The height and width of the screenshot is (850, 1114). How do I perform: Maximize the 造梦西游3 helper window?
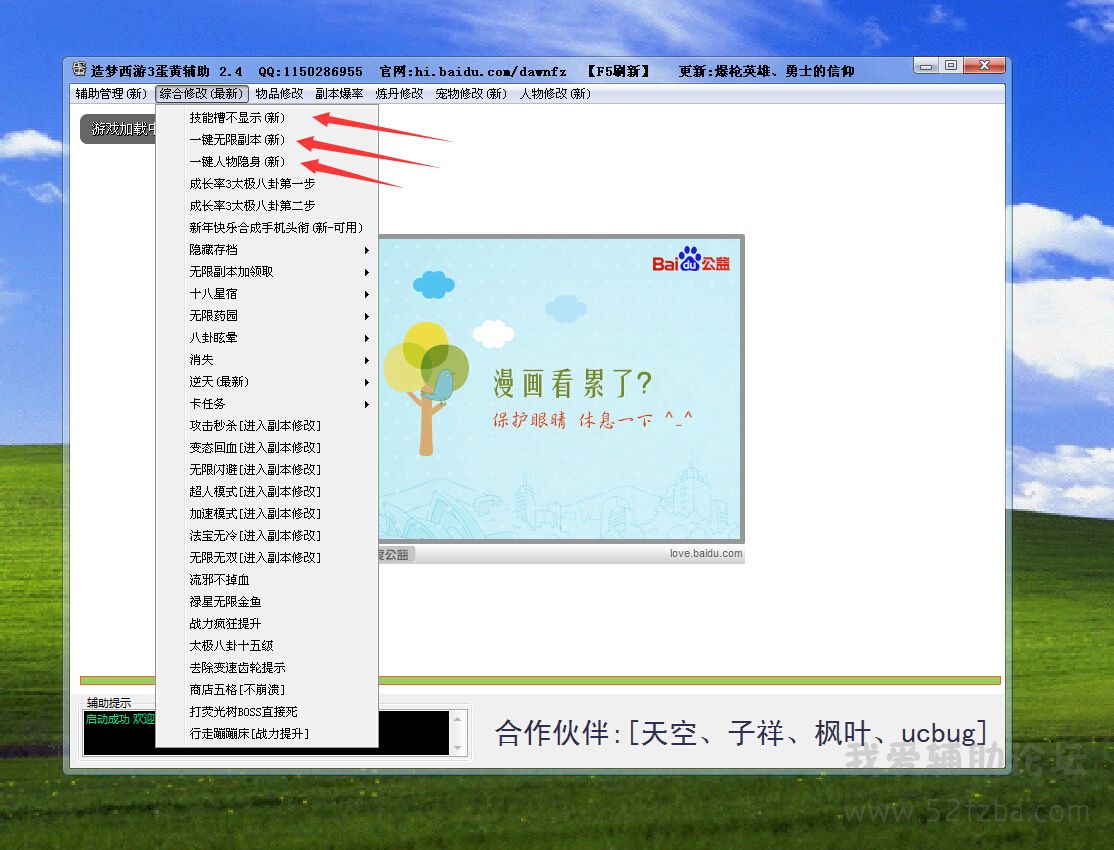(x=951, y=66)
